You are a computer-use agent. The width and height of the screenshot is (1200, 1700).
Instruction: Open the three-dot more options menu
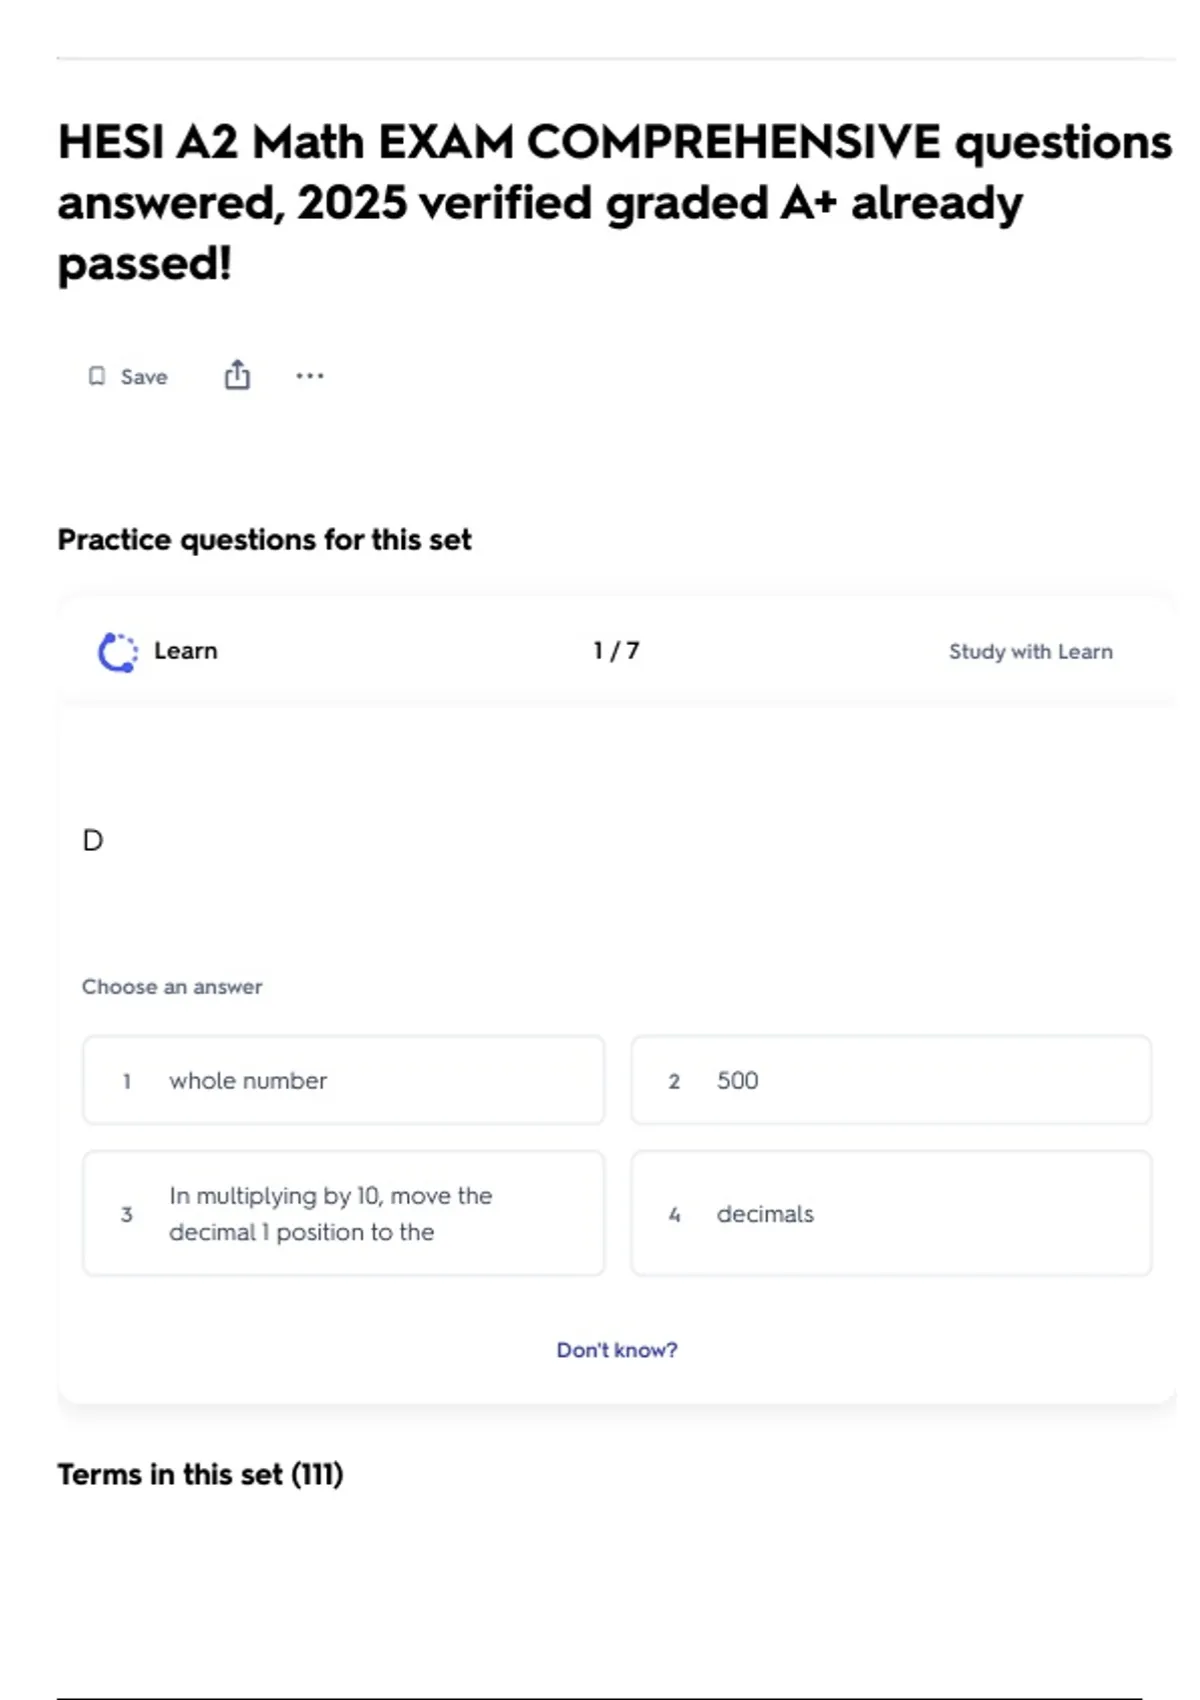point(310,376)
